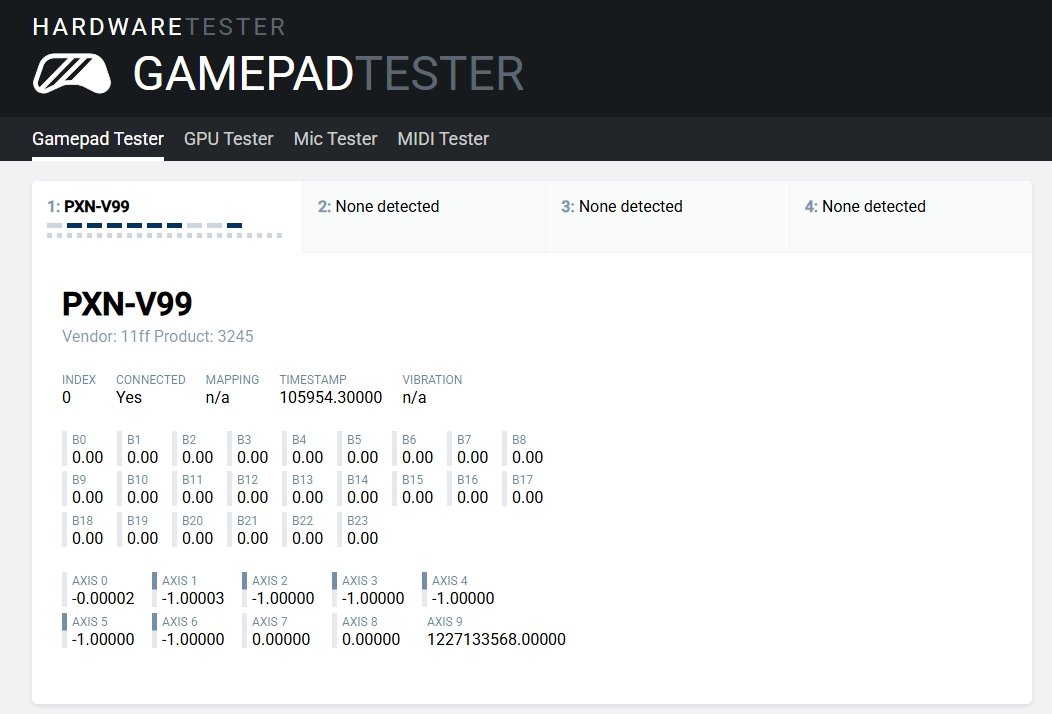The width and height of the screenshot is (1052, 714).
Task: Click the AXIS 4 value readout
Action: (x=462, y=598)
